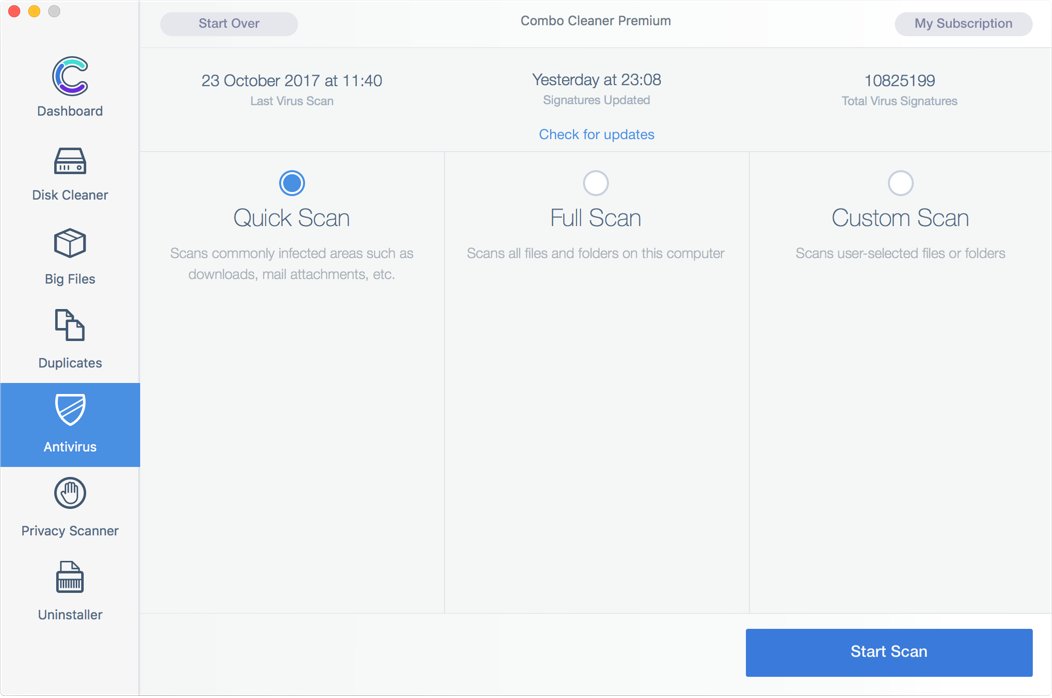Image resolution: width=1052 pixels, height=698 pixels.
Task: Click the Uninstaller sidebar label
Action: coord(70,615)
